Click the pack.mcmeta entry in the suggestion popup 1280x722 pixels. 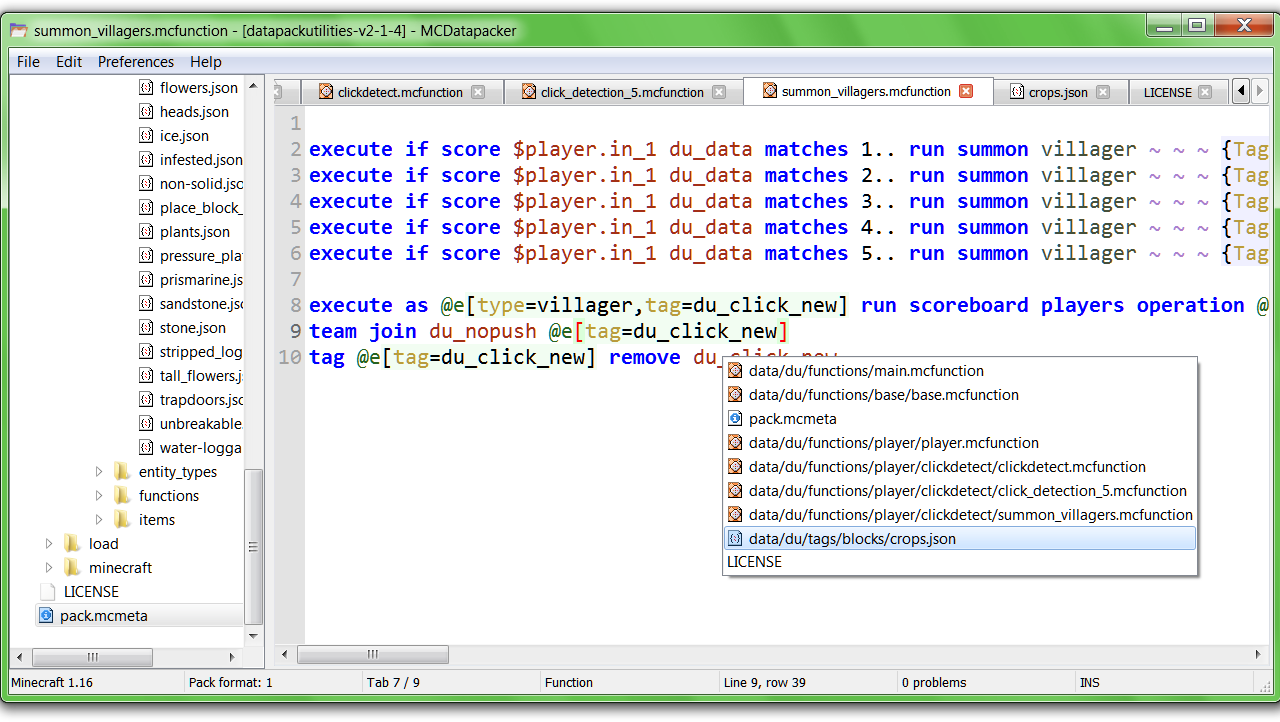(790, 418)
